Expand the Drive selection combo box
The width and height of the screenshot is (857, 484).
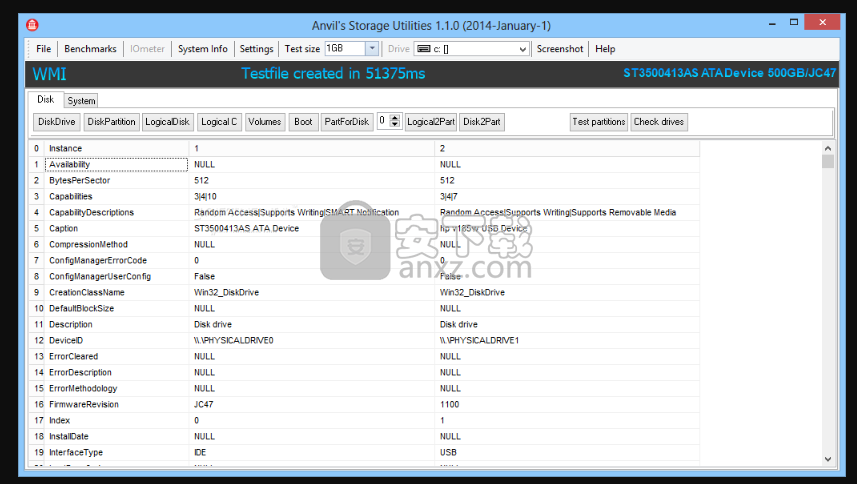point(521,49)
